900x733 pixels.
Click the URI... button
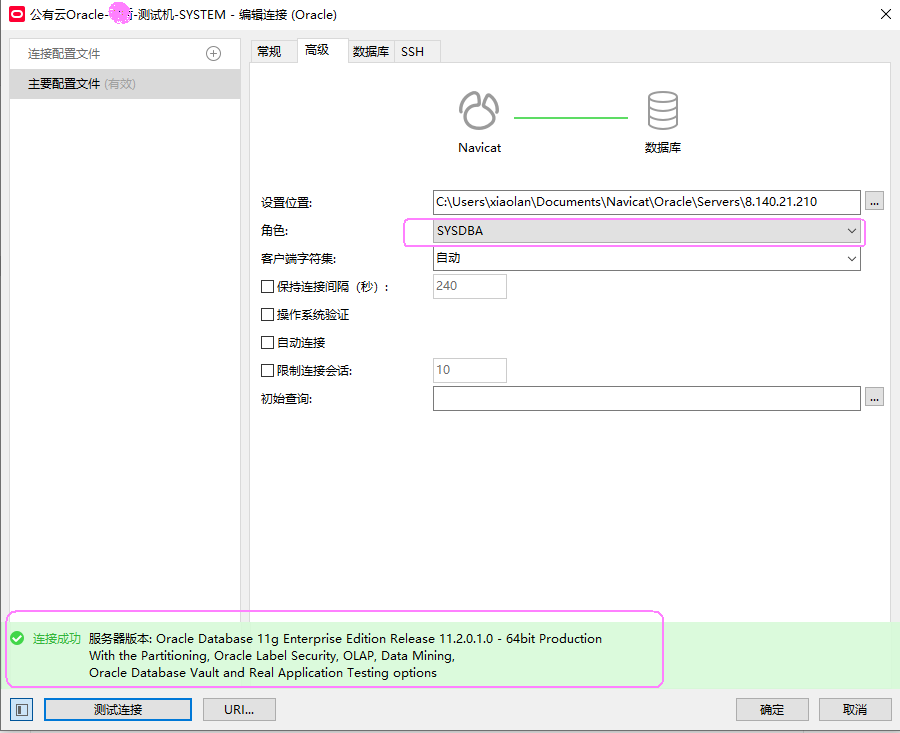239,709
